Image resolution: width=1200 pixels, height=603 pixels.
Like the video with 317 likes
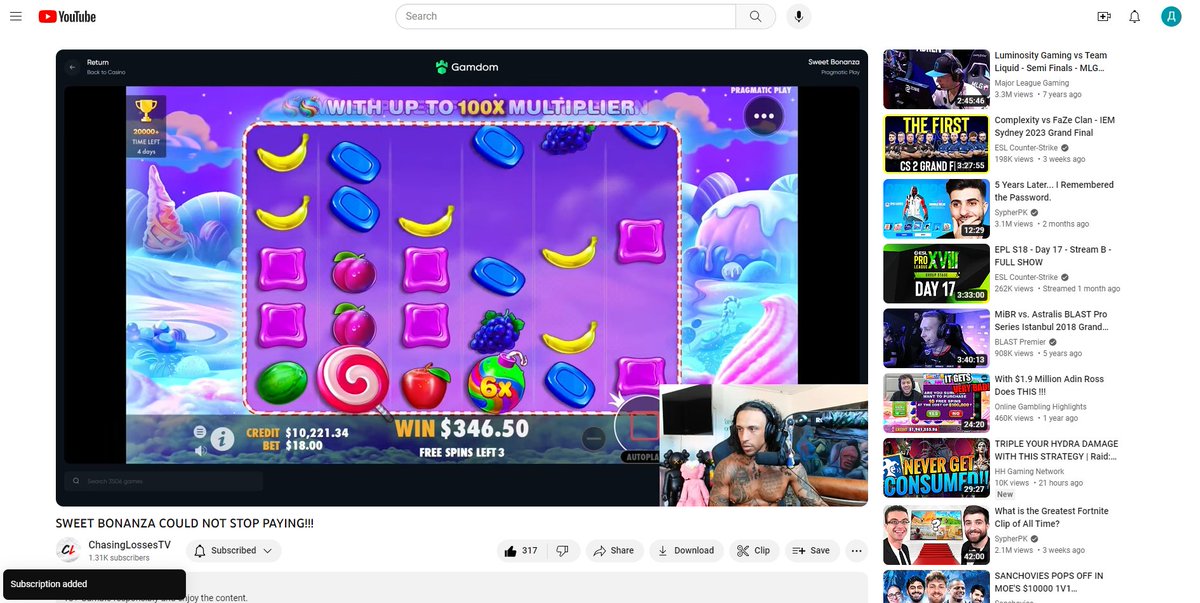[x=522, y=550]
